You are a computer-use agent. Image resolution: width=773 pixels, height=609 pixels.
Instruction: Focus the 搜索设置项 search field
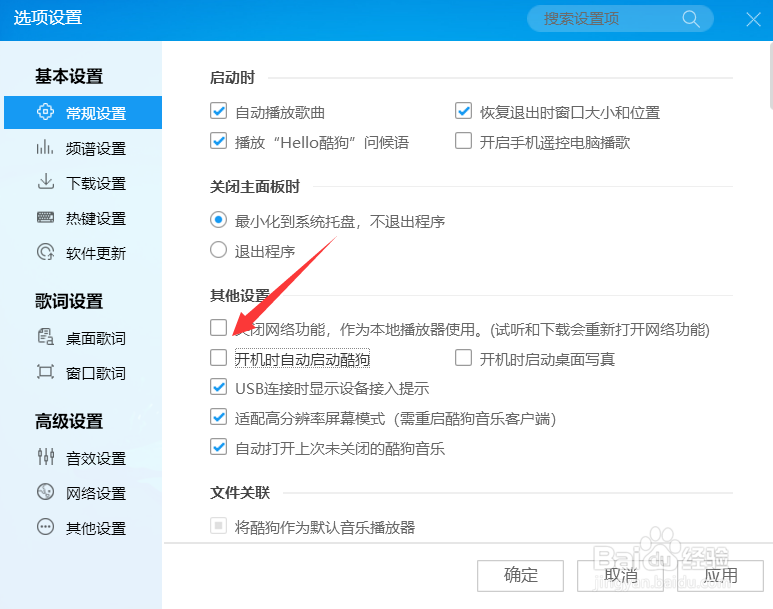pyautogui.click(x=620, y=19)
